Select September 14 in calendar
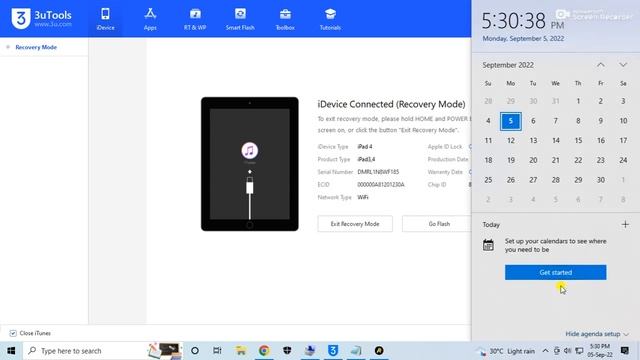Viewport: 640px width, 360px height. click(556, 140)
